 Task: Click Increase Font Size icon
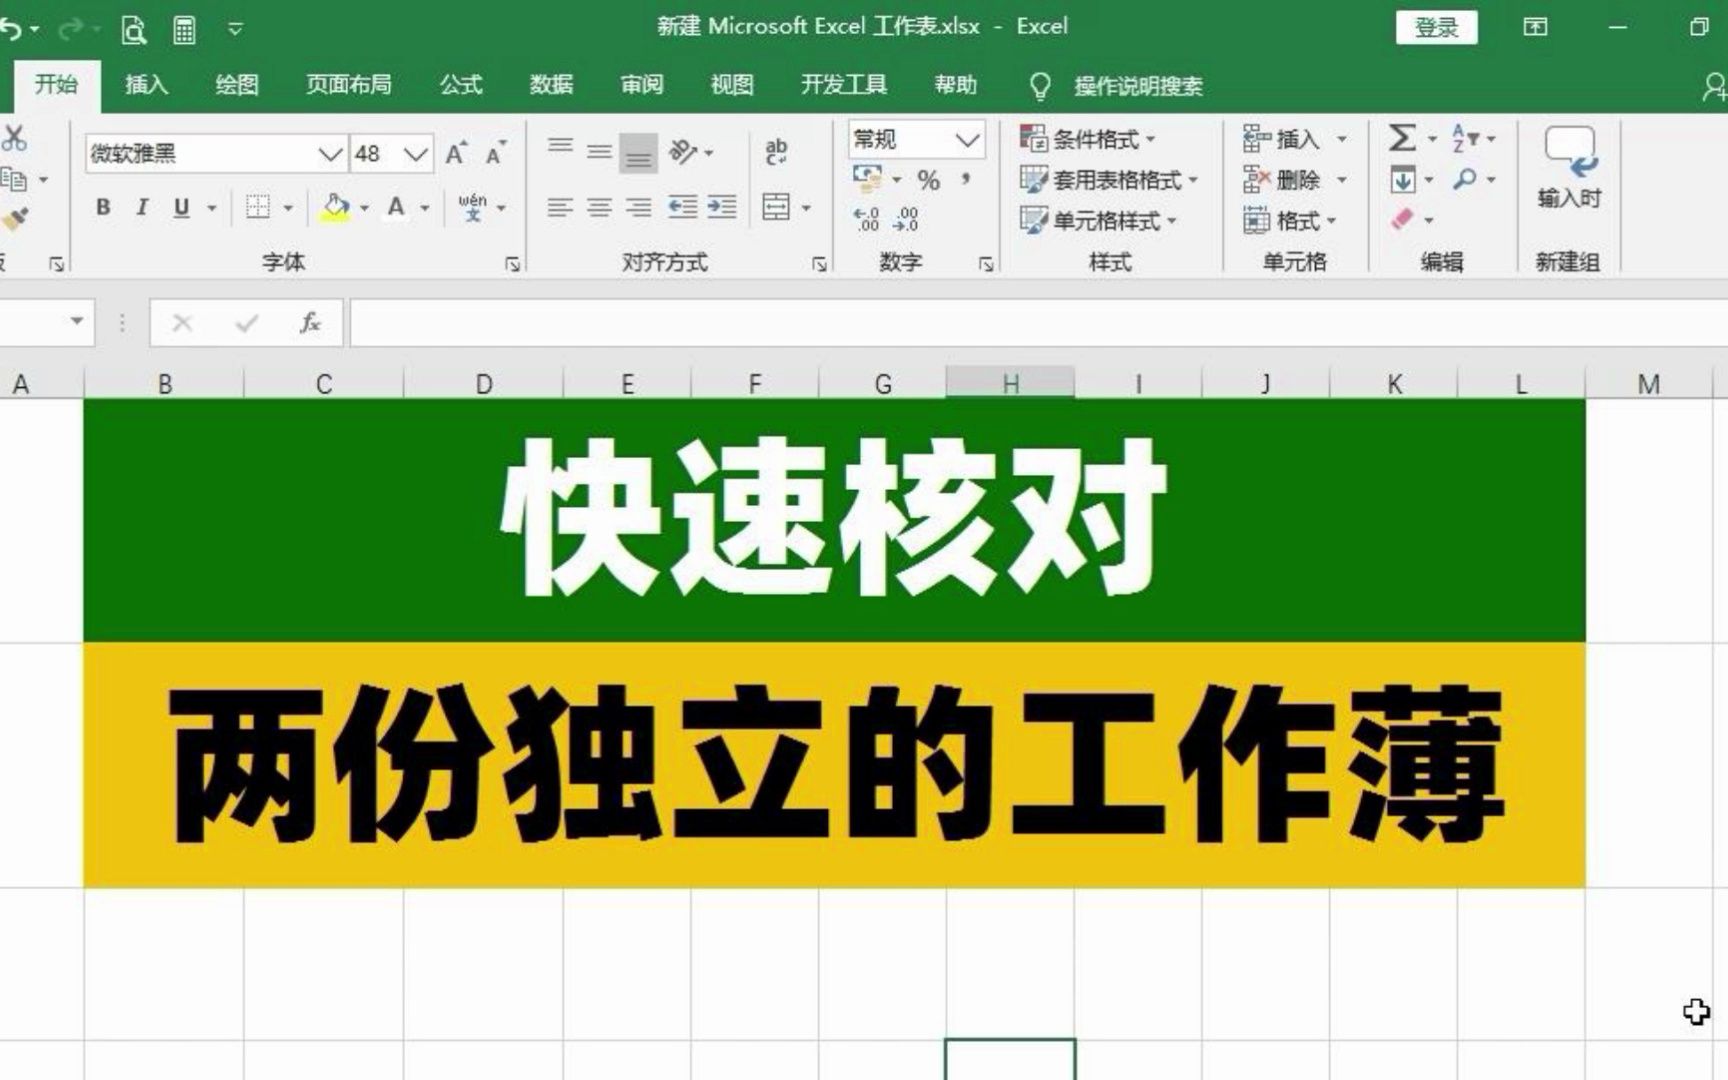tap(456, 153)
